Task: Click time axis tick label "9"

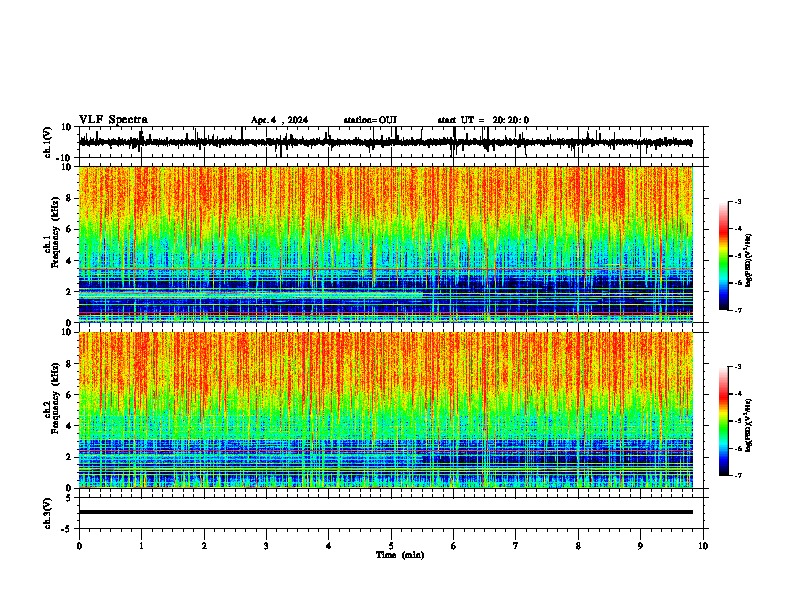Action: click(640, 546)
